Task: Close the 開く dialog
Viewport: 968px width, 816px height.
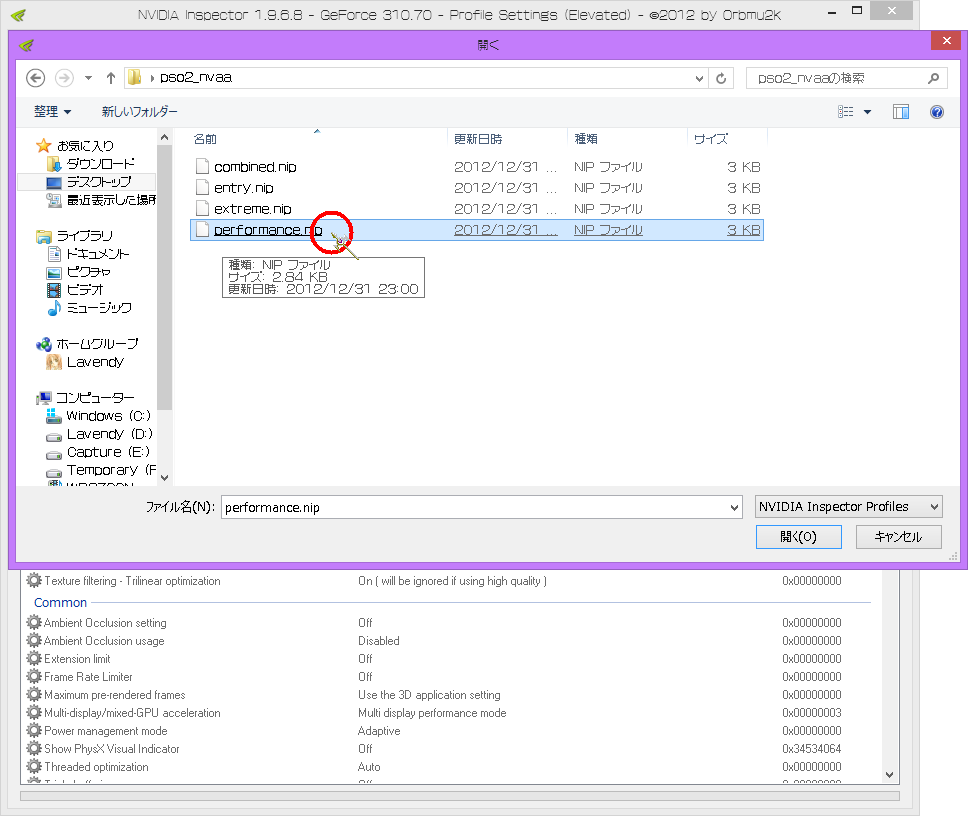Action: [946, 41]
